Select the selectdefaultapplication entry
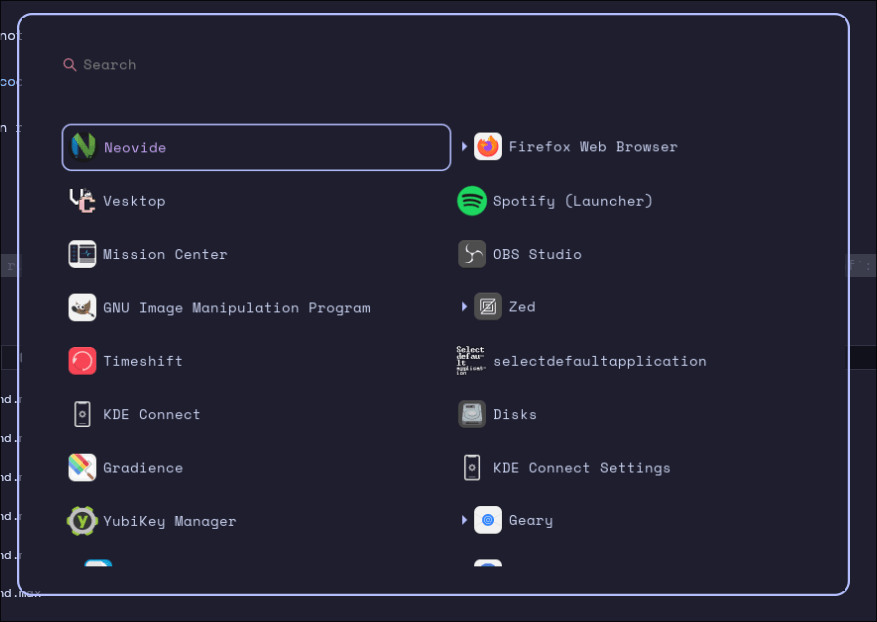This screenshot has height=622, width=877. (600, 361)
